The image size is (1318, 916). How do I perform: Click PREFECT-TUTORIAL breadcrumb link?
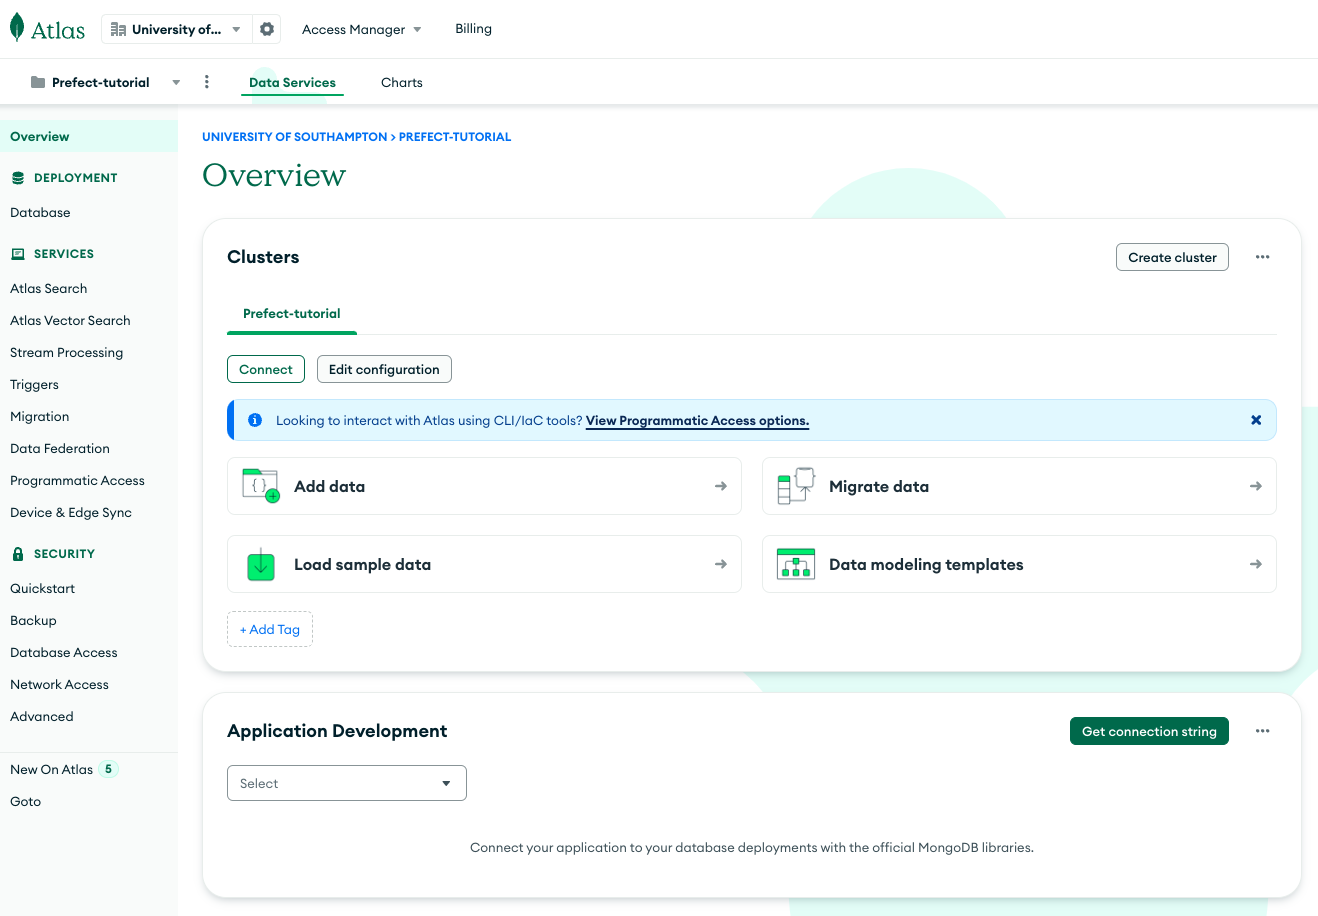(x=455, y=137)
